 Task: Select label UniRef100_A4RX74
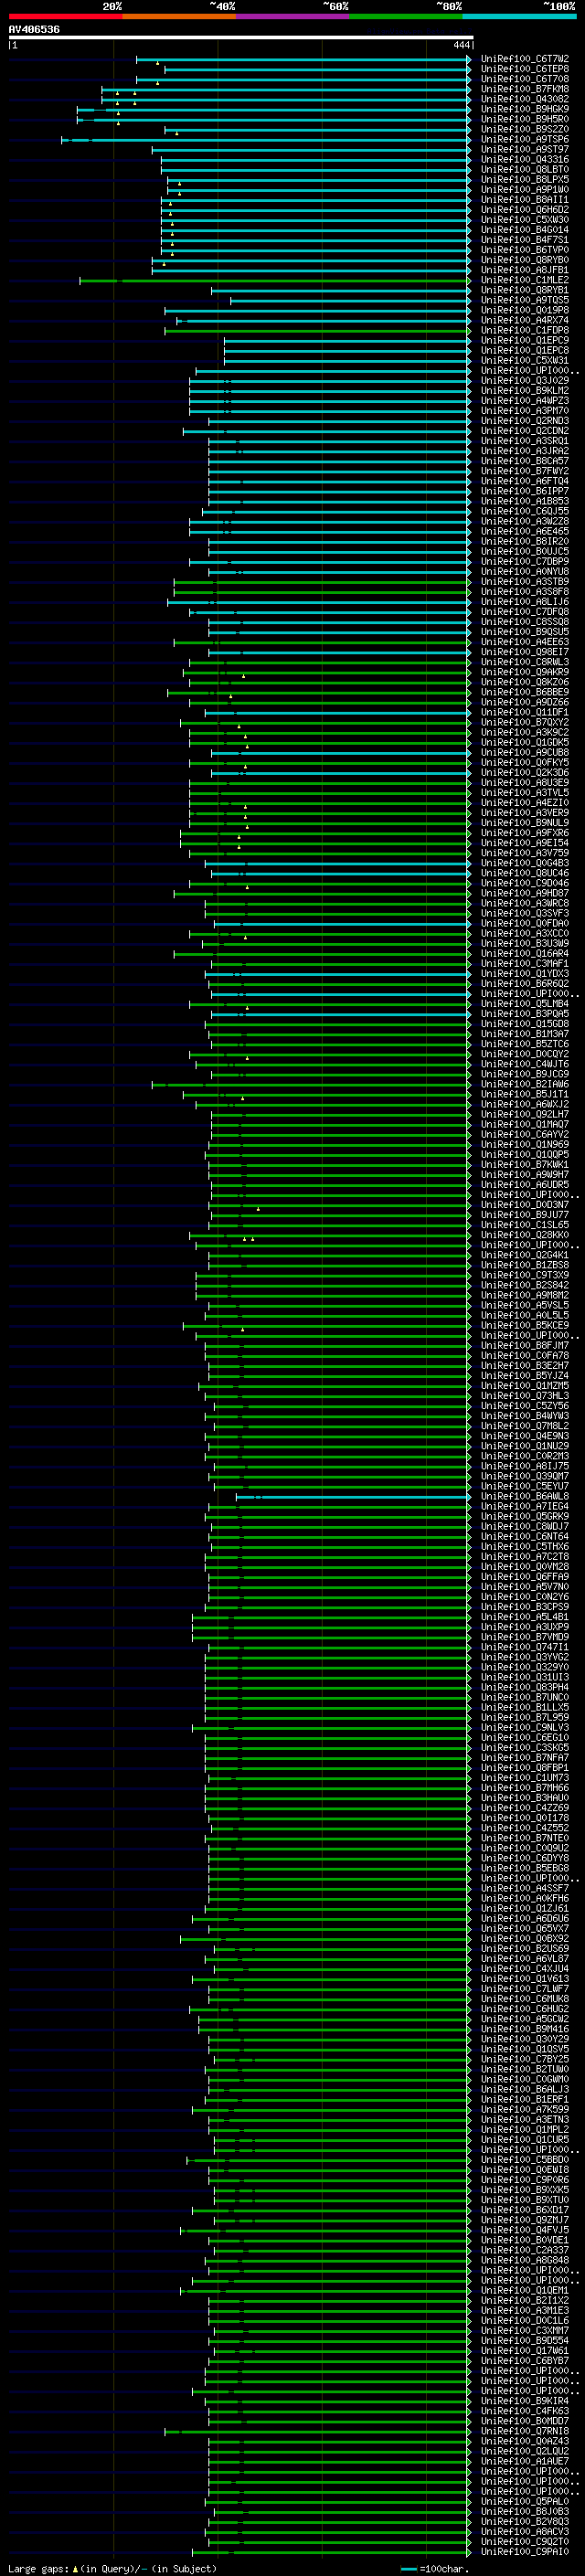pyautogui.click(x=525, y=320)
